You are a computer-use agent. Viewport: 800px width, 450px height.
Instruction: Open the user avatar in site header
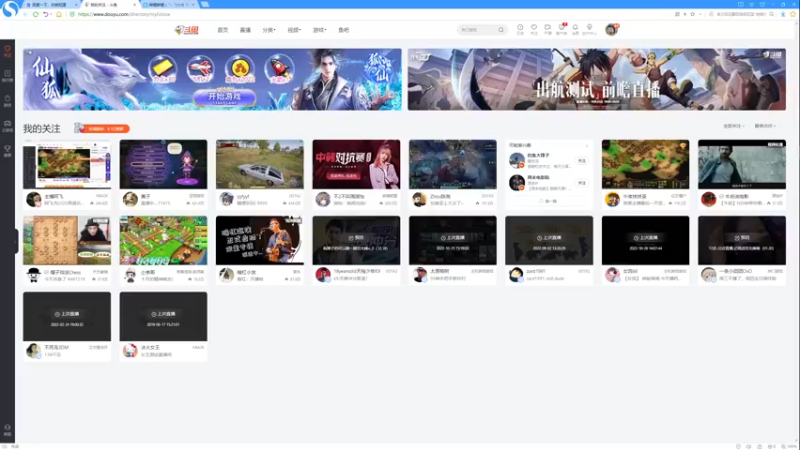click(x=611, y=30)
